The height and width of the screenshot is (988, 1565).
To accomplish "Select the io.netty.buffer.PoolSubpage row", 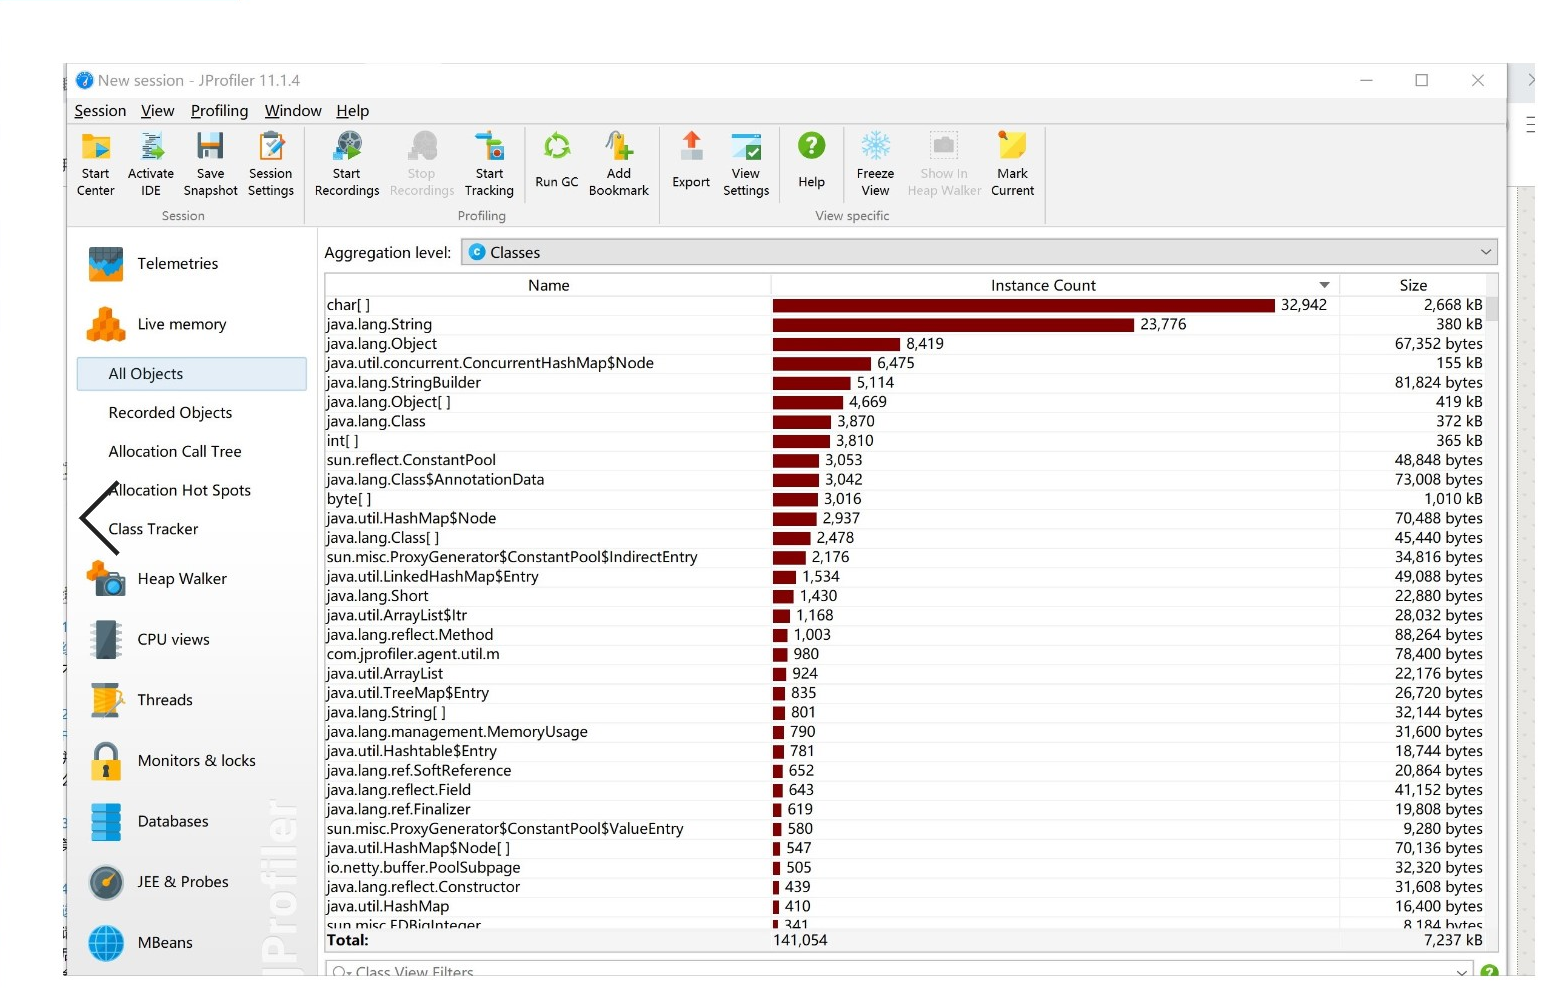I will 905,868.
